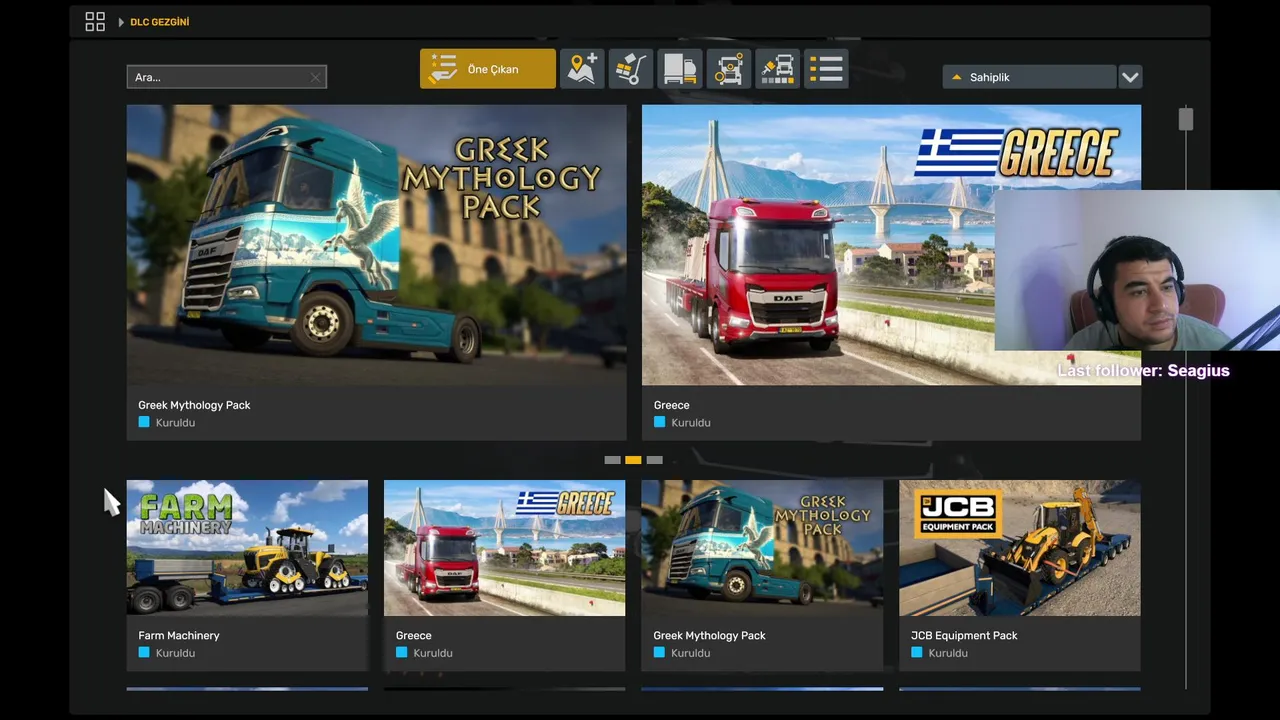Click the vertical scrollbar handle
The width and height of the screenshot is (1280, 720).
(1186, 119)
